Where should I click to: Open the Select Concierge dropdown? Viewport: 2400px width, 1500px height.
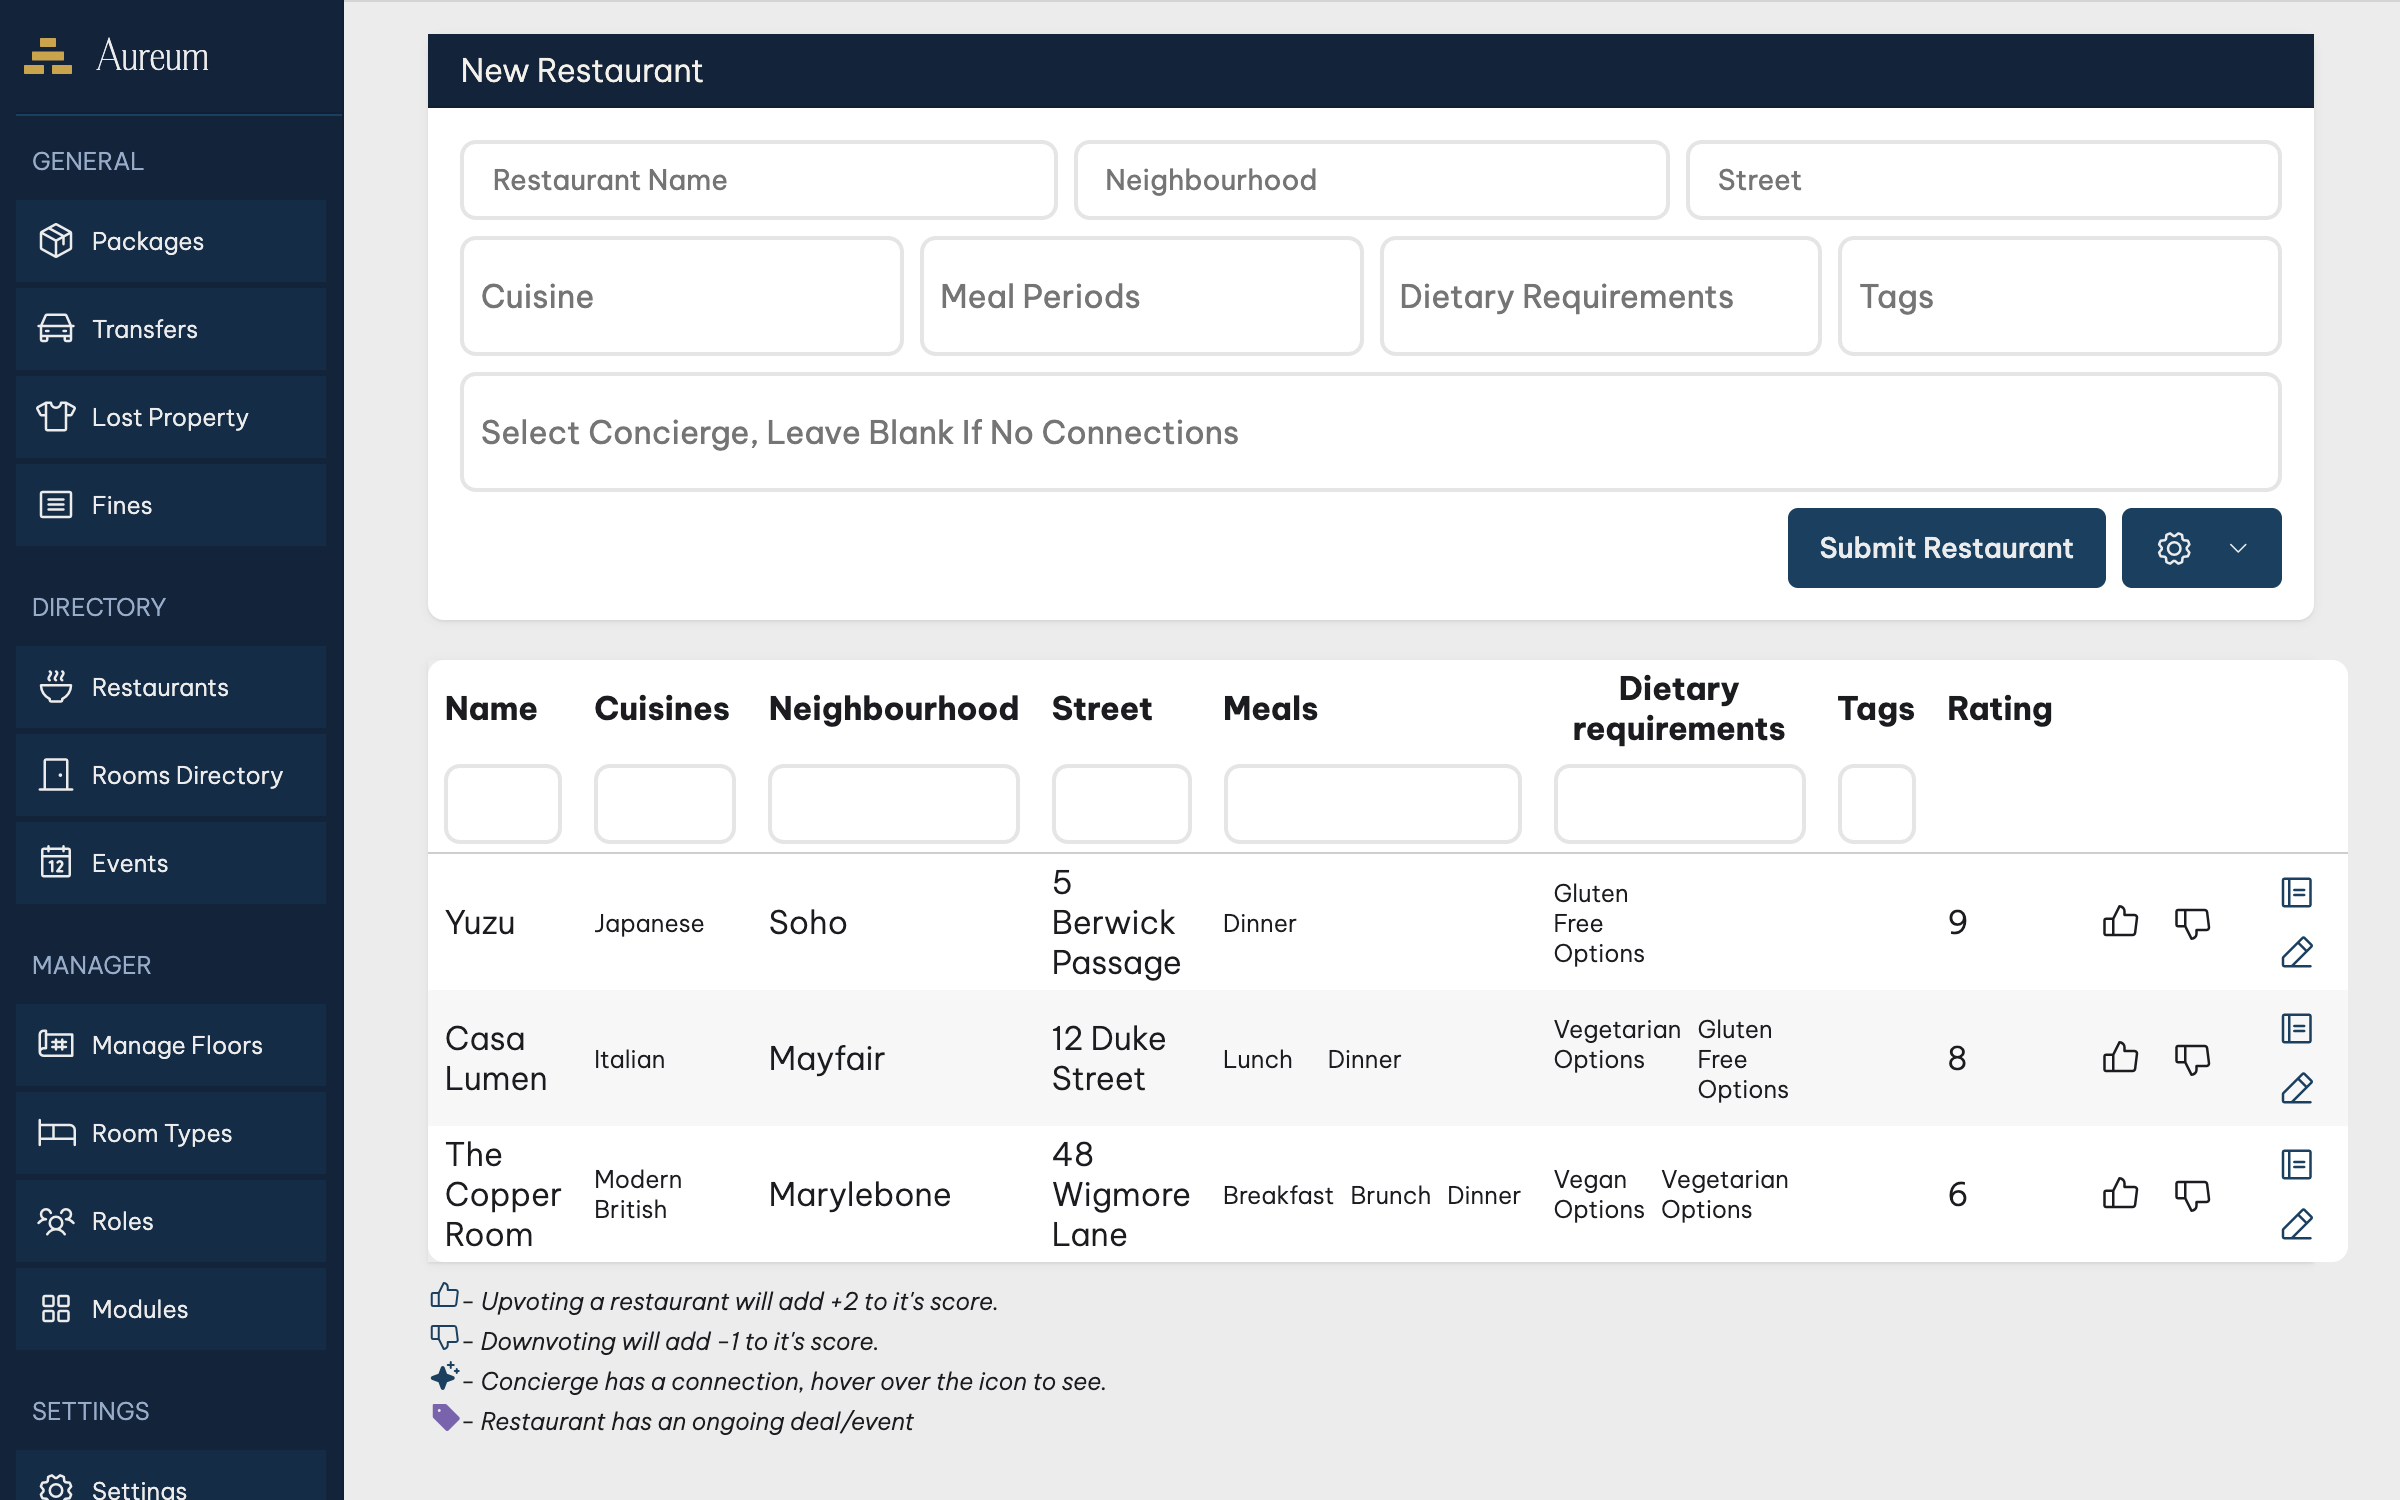(1371, 432)
